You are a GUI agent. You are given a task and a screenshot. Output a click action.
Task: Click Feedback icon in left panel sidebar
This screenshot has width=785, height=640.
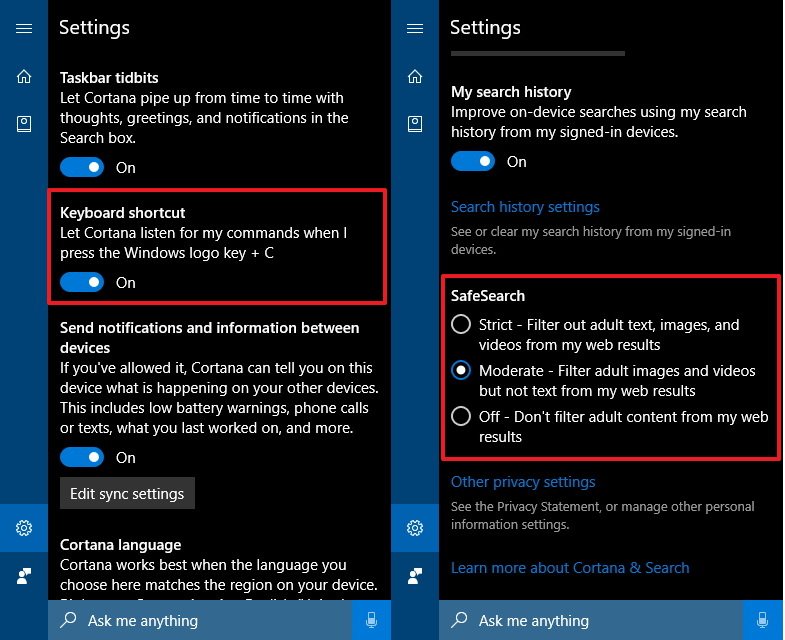[x=24, y=575]
